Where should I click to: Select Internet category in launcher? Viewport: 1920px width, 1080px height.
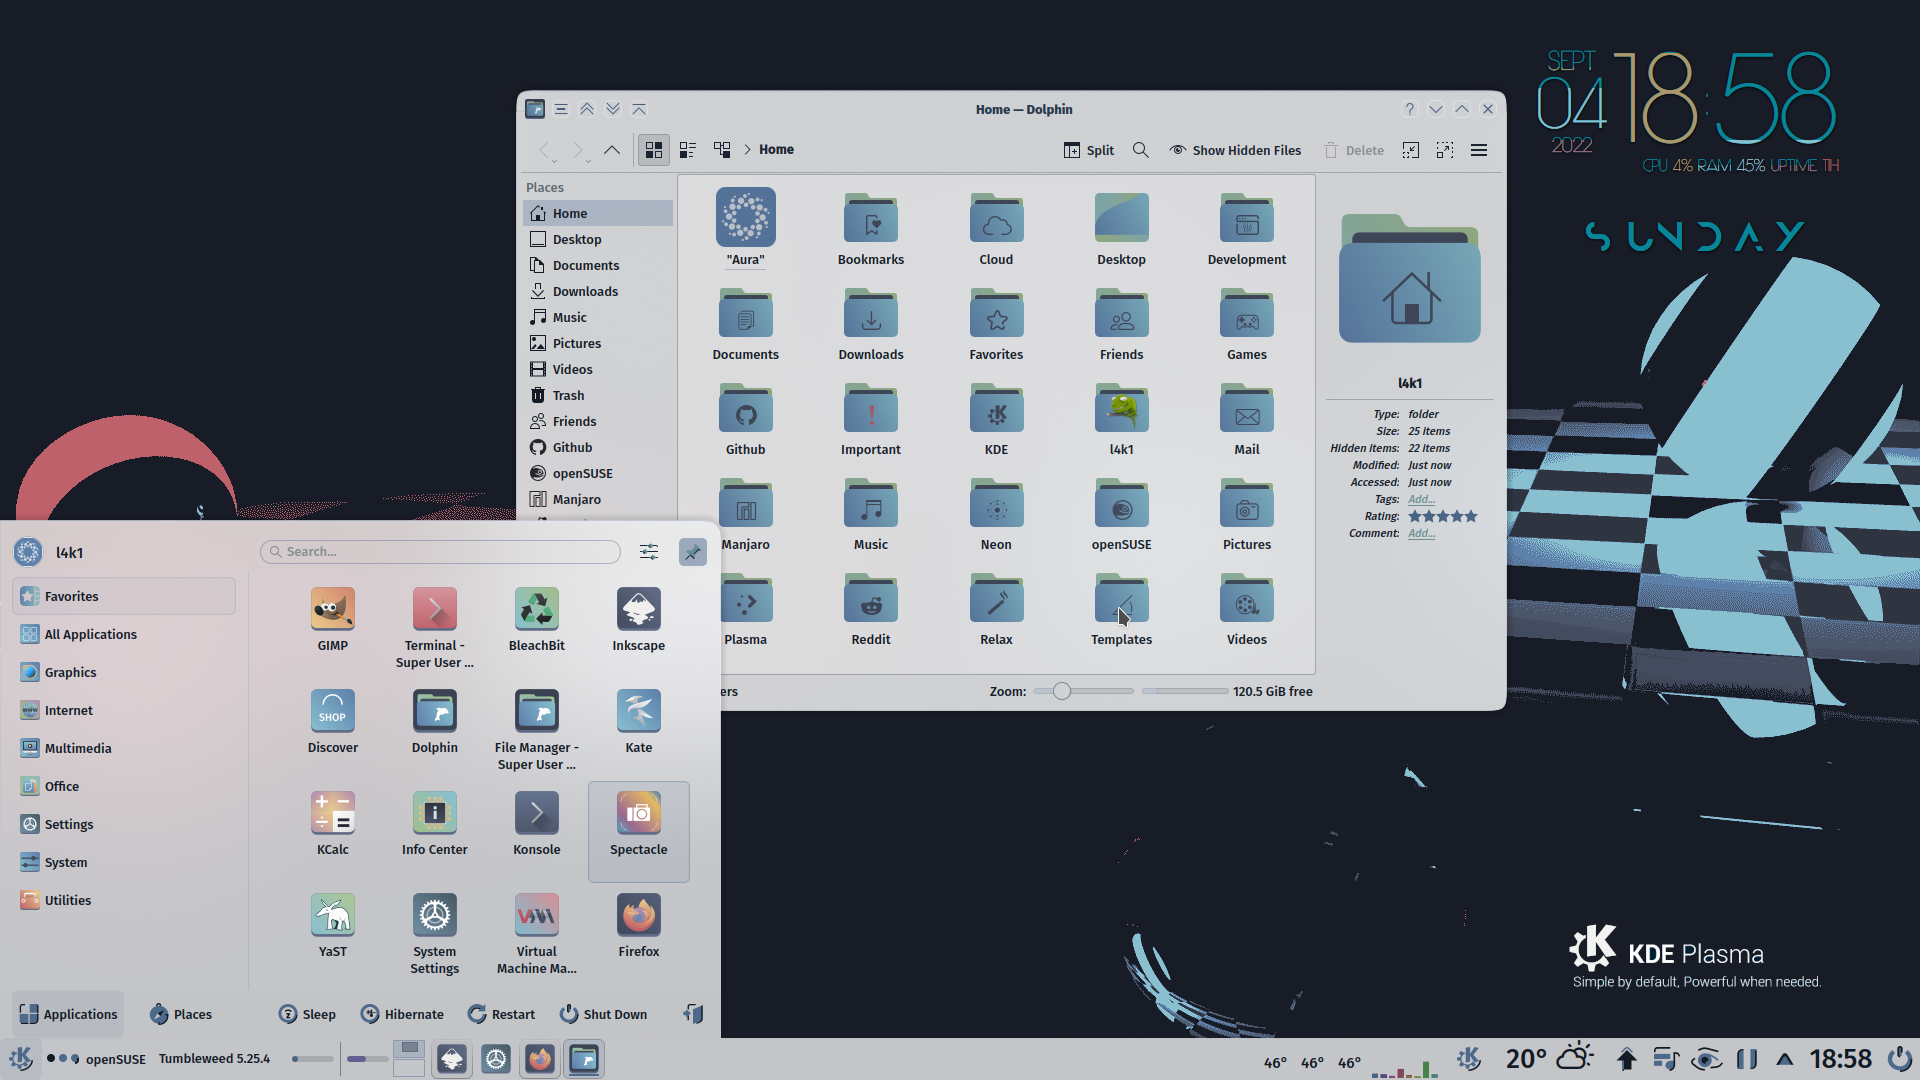pos(124,710)
